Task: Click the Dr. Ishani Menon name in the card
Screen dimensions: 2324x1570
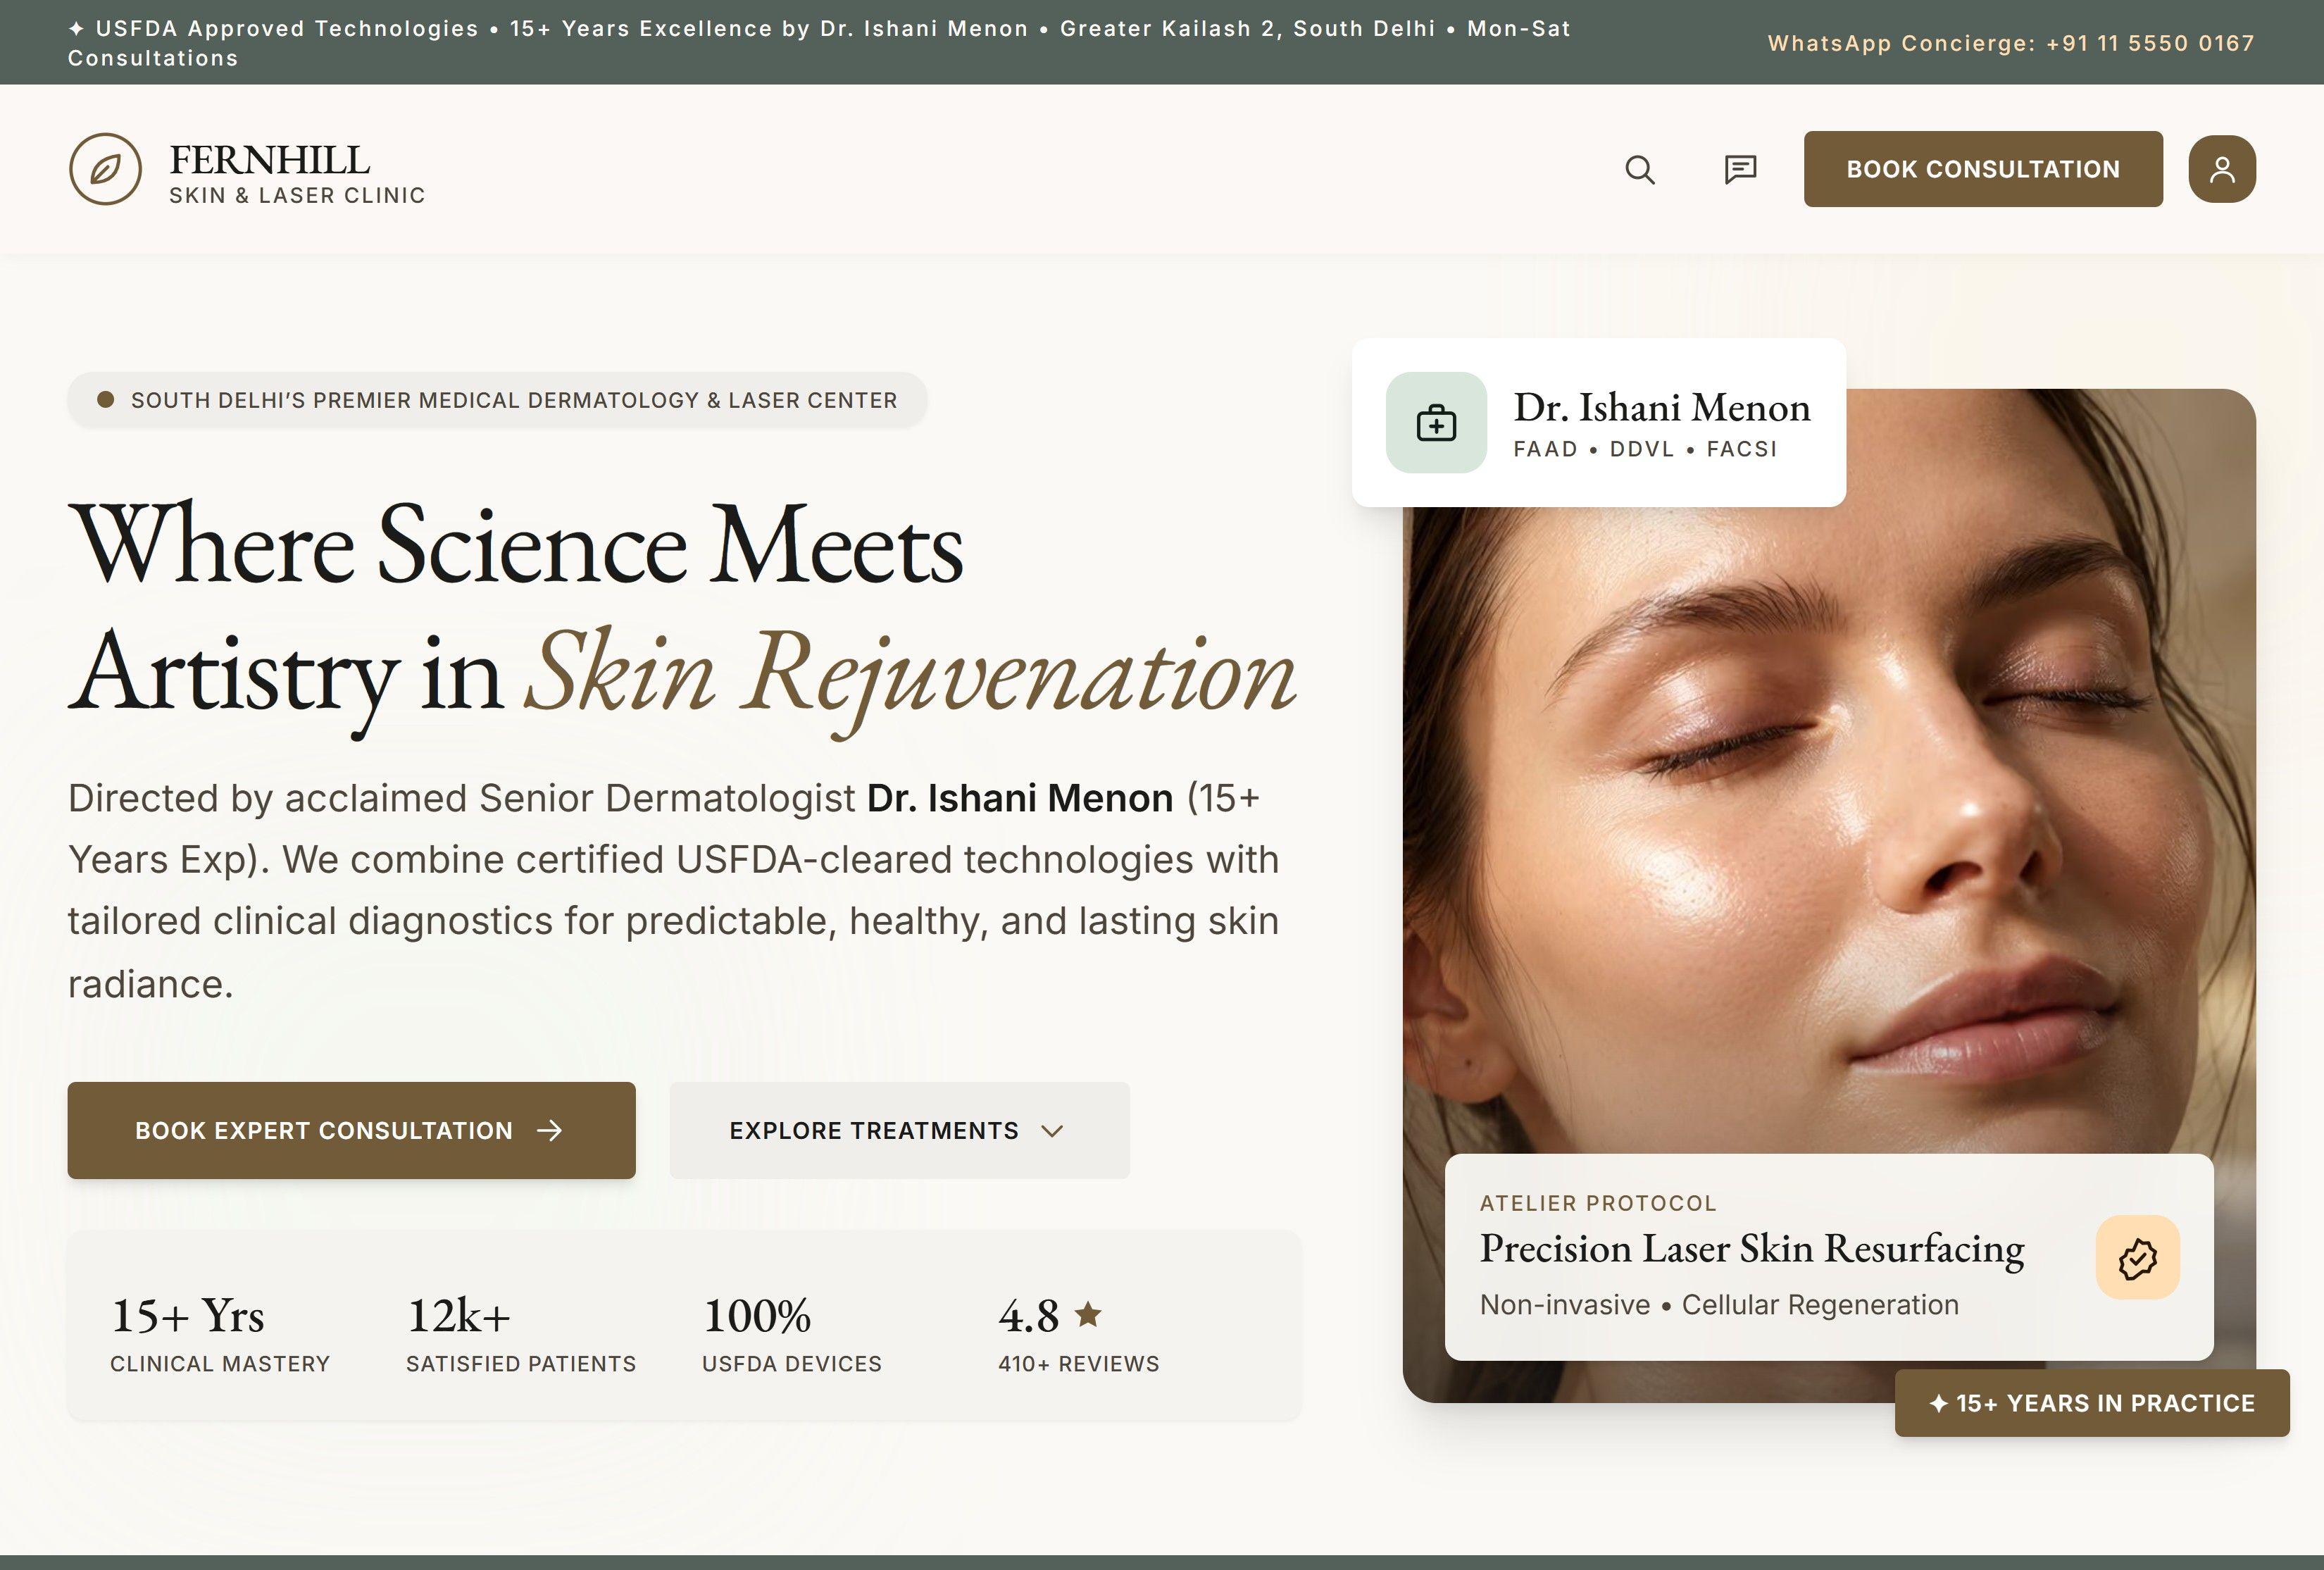Action: click(x=1662, y=407)
